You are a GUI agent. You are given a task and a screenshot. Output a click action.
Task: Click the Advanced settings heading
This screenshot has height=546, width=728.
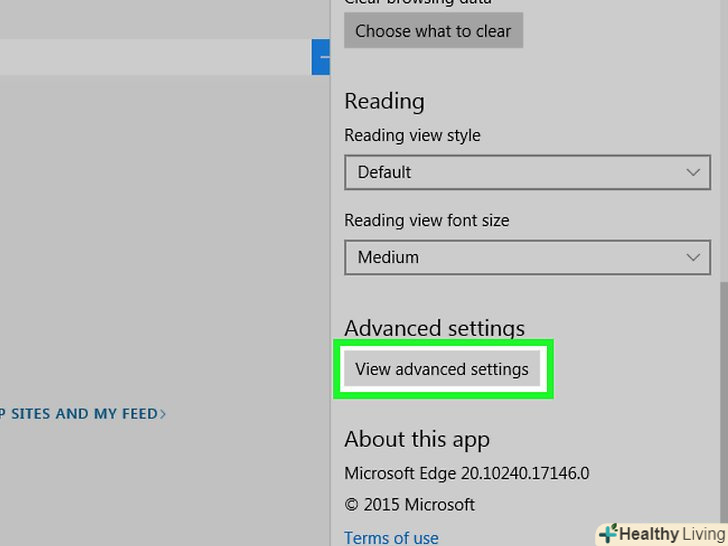pyautogui.click(x=435, y=328)
